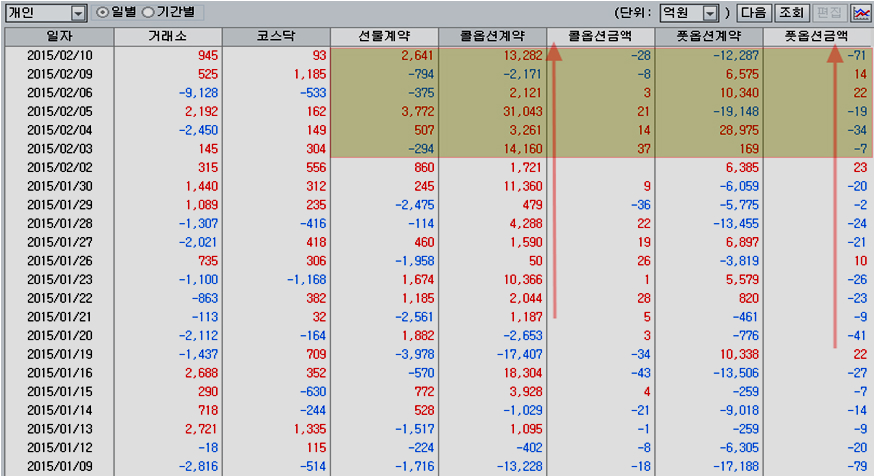874x476 pixels.
Task: Click the 편집 button
Action: pyautogui.click(x=828, y=13)
